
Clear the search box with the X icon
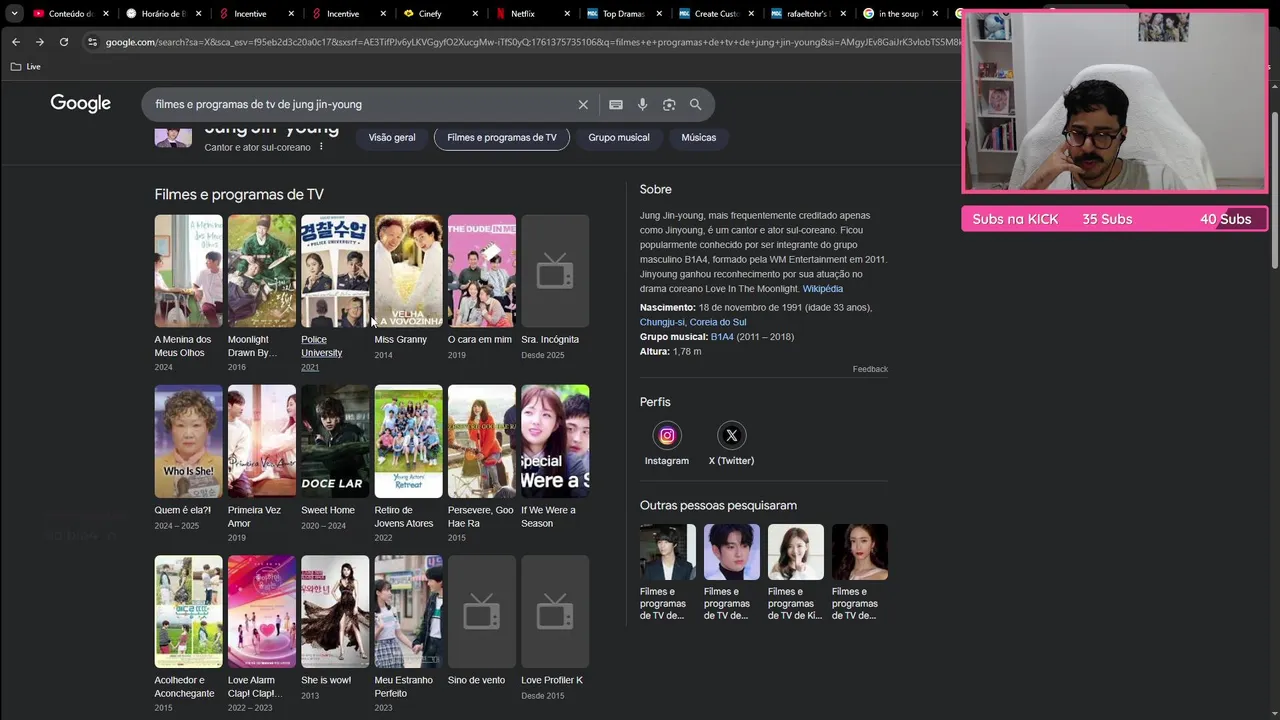[583, 104]
